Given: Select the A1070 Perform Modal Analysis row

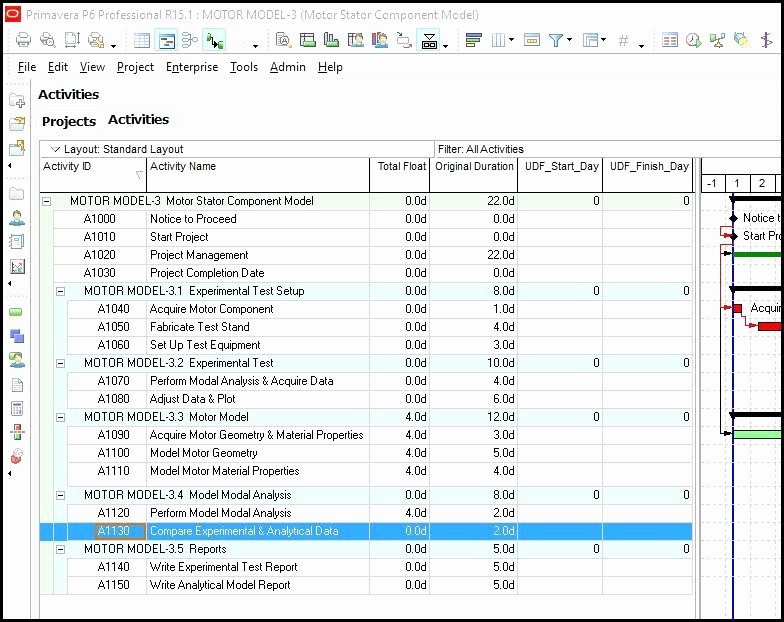Looking at the screenshot, I should (240, 381).
